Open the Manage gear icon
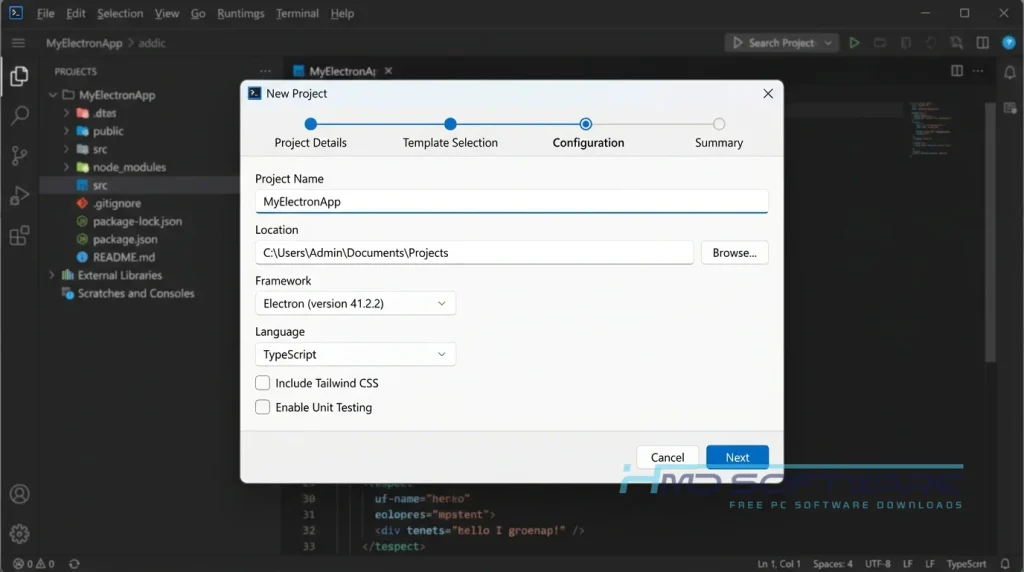 pyautogui.click(x=19, y=534)
